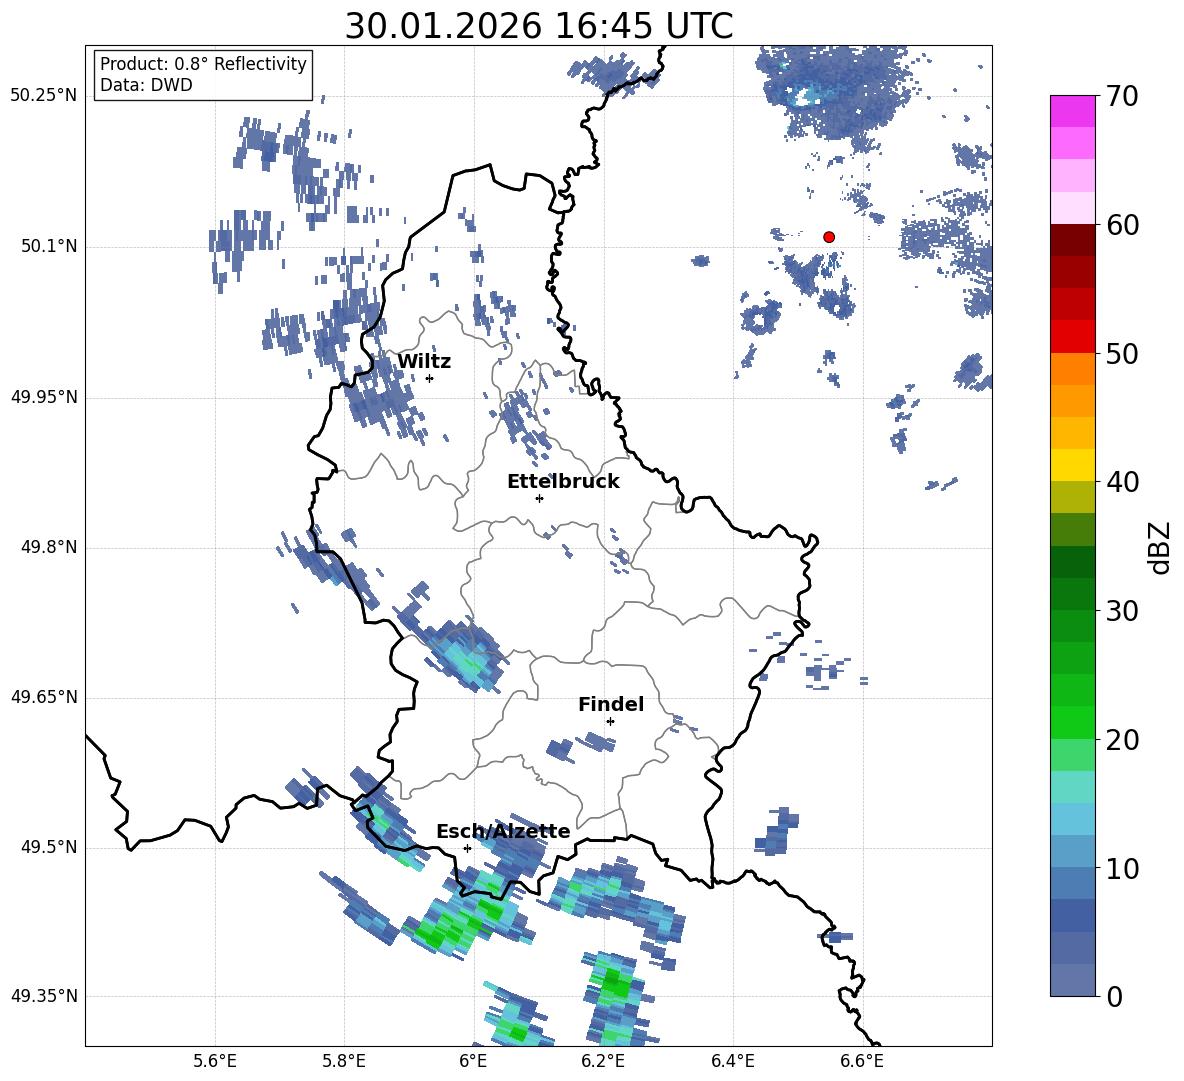Screen dimensions: 1184x1081
Task: Click the magenta top colorbar segment
Action: pyautogui.click(x=1072, y=112)
